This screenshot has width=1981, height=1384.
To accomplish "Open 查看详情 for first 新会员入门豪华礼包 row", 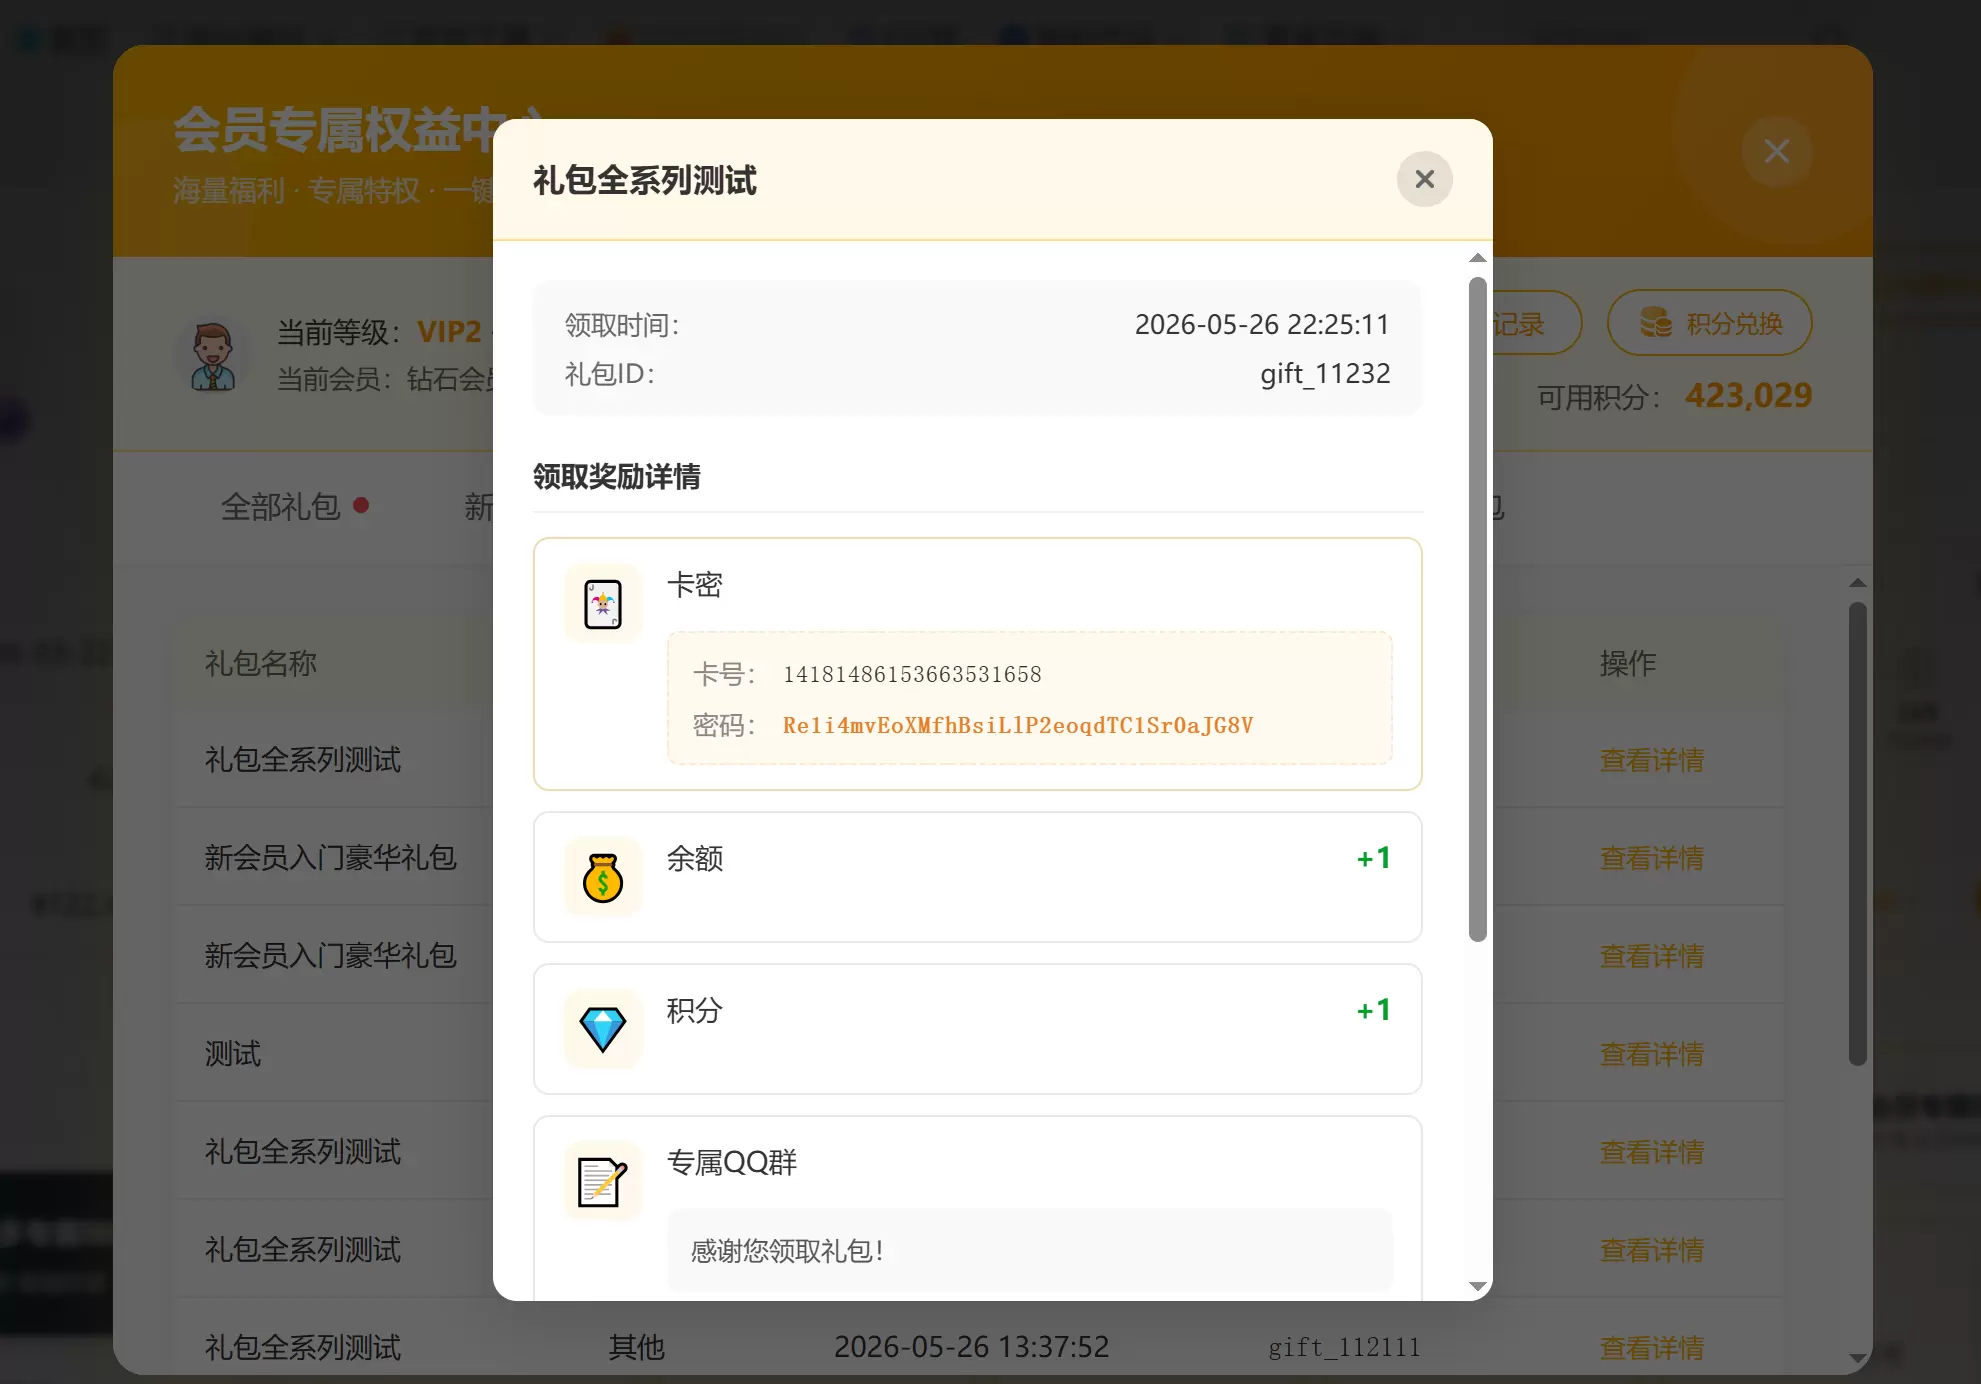I will (1652, 858).
